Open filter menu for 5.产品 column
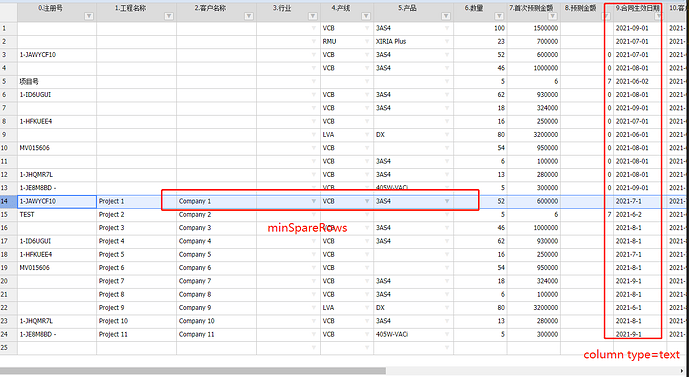Image resolution: width=689 pixels, height=377 pixels. tap(446, 16)
